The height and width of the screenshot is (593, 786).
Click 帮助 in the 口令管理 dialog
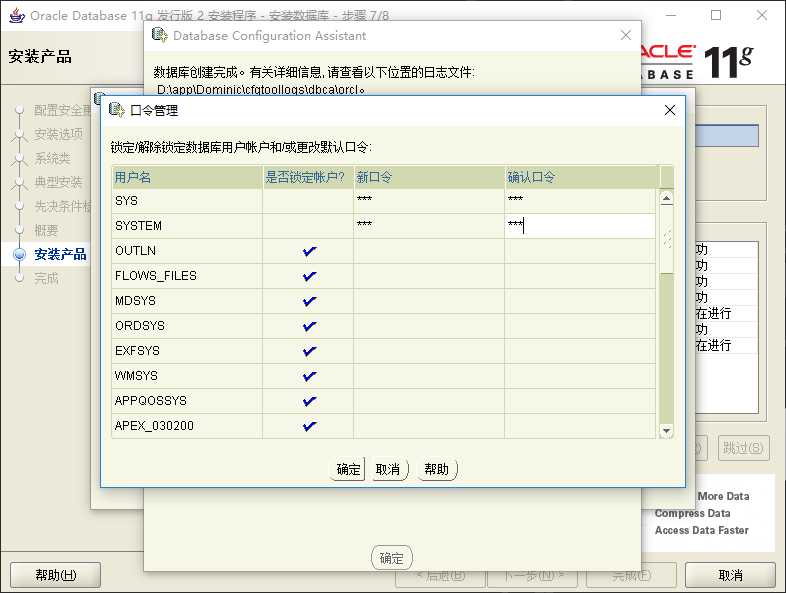437,470
